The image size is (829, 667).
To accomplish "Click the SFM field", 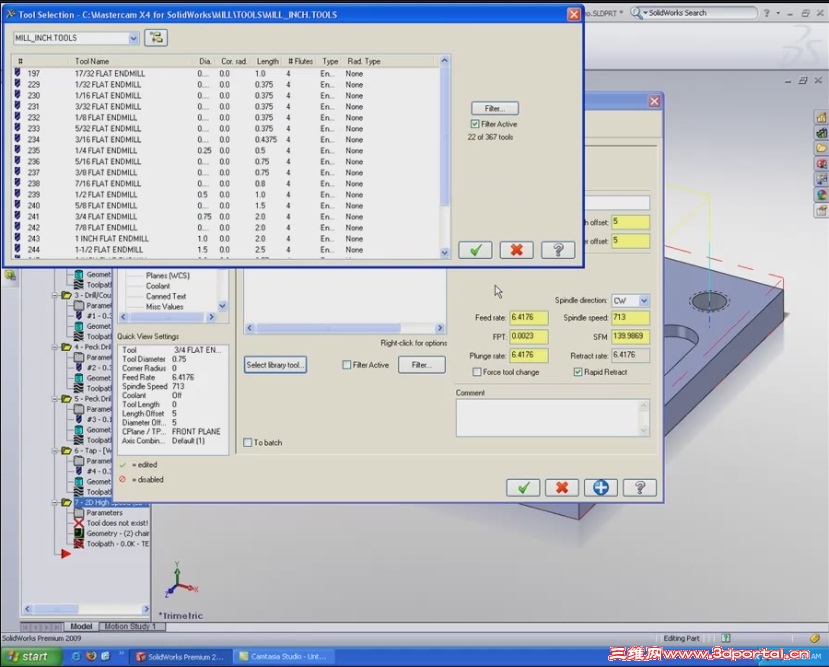I will (x=630, y=336).
